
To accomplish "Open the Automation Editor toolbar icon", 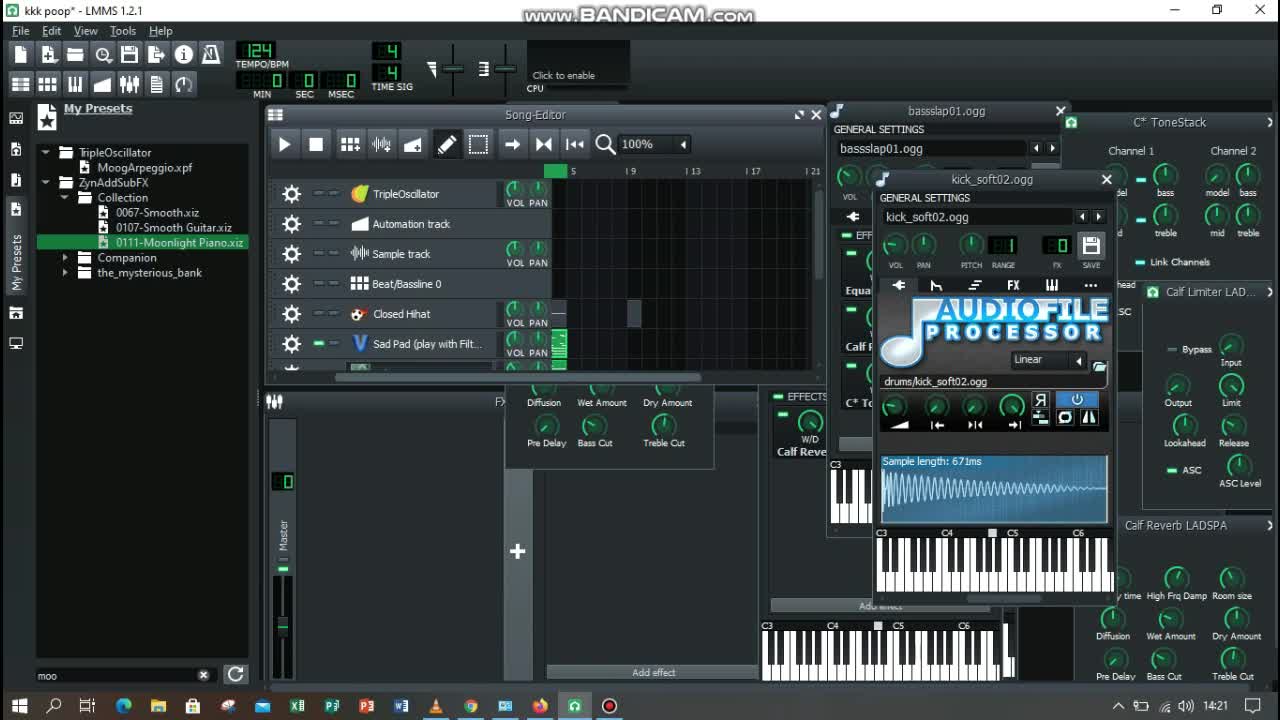I will click(x=102, y=84).
